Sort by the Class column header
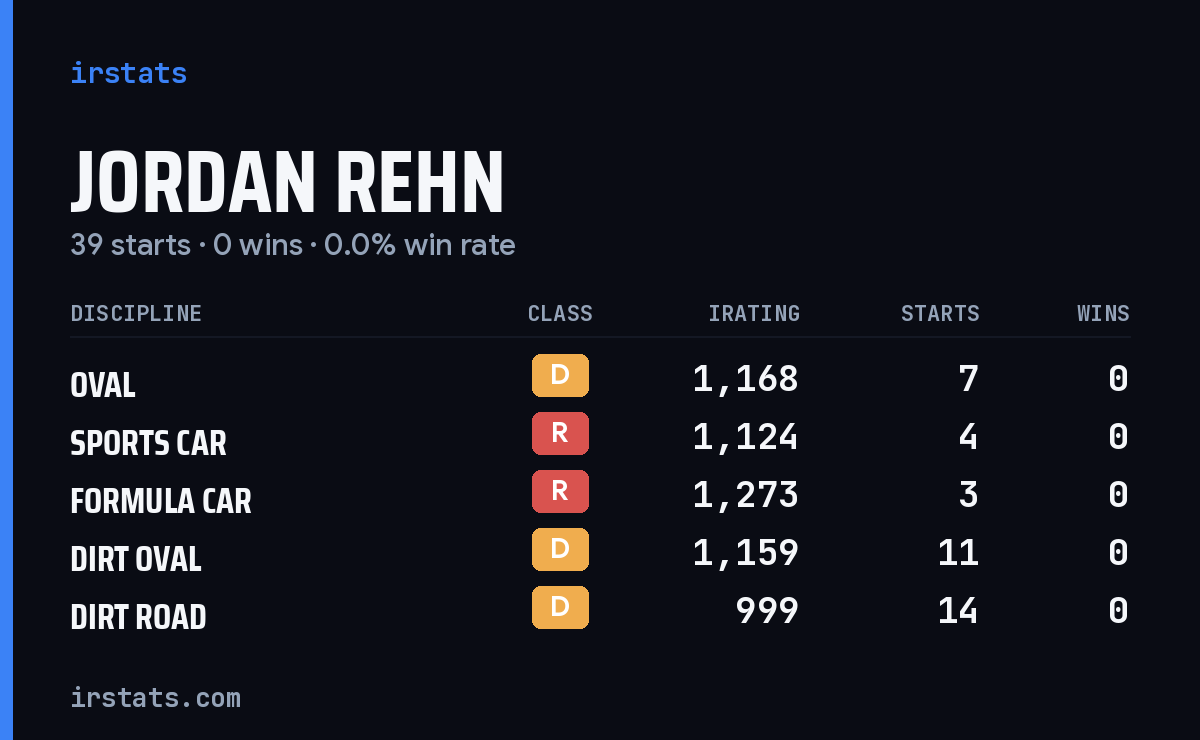The image size is (1200, 740). point(560,314)
